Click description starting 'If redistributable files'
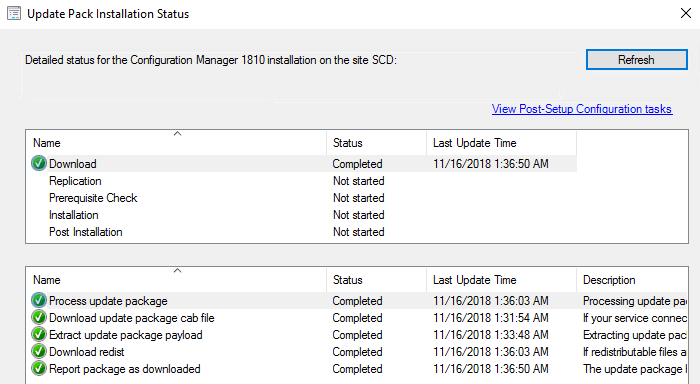 click(635, 352)
